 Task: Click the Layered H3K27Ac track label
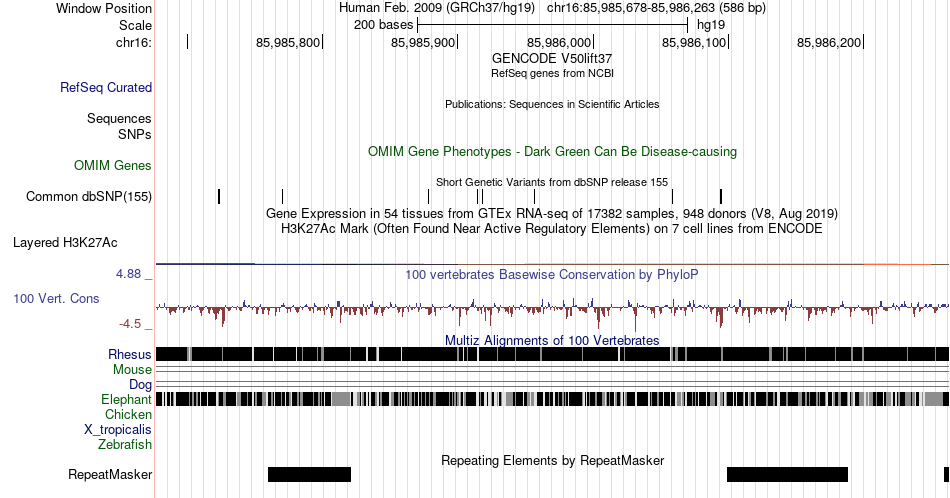click(65, 242)
